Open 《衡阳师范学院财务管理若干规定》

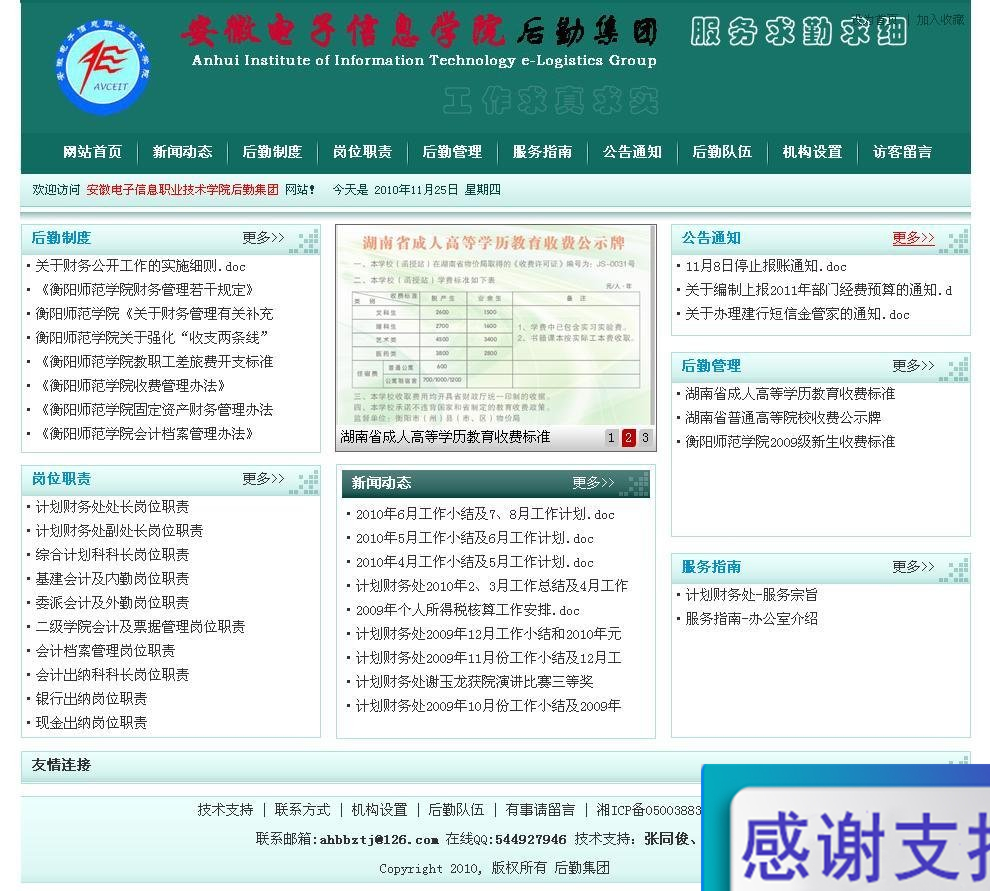pyautogui.click(x=147, y=290)
